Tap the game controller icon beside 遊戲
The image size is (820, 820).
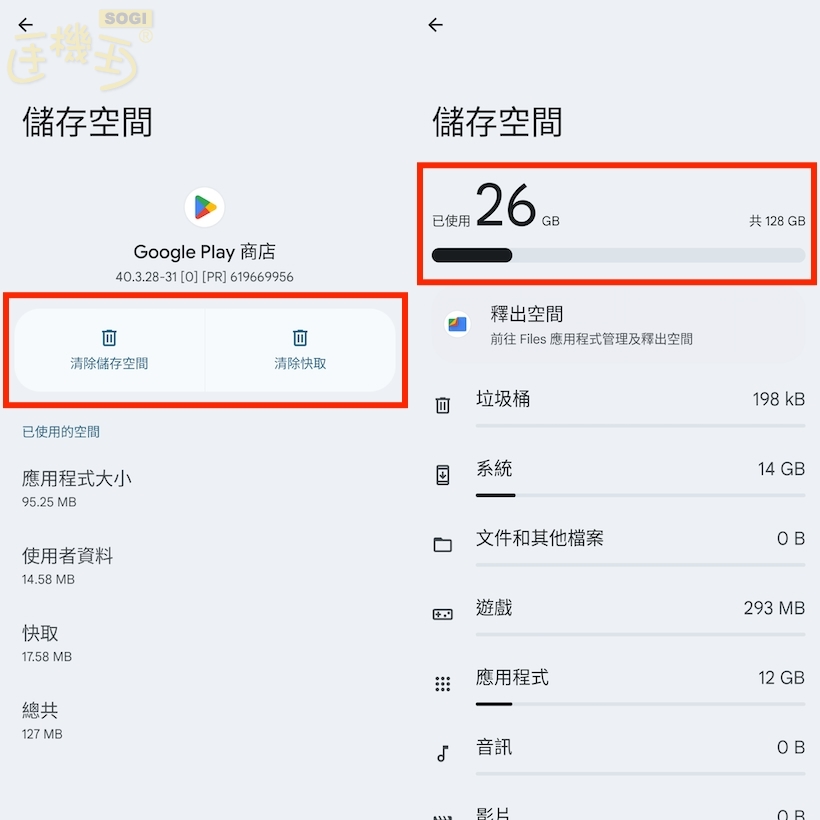[443, 612]
